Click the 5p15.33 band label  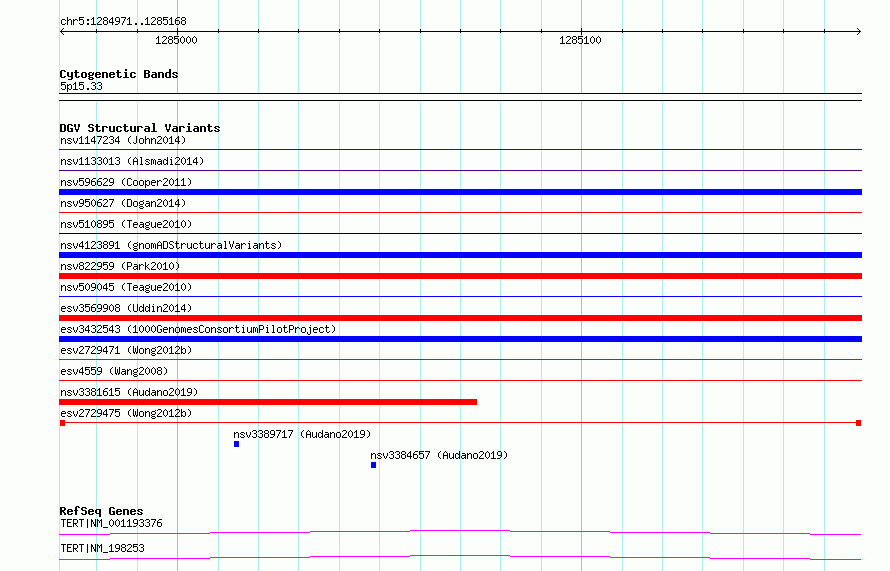pyautogui.click(x=81, y=86)
